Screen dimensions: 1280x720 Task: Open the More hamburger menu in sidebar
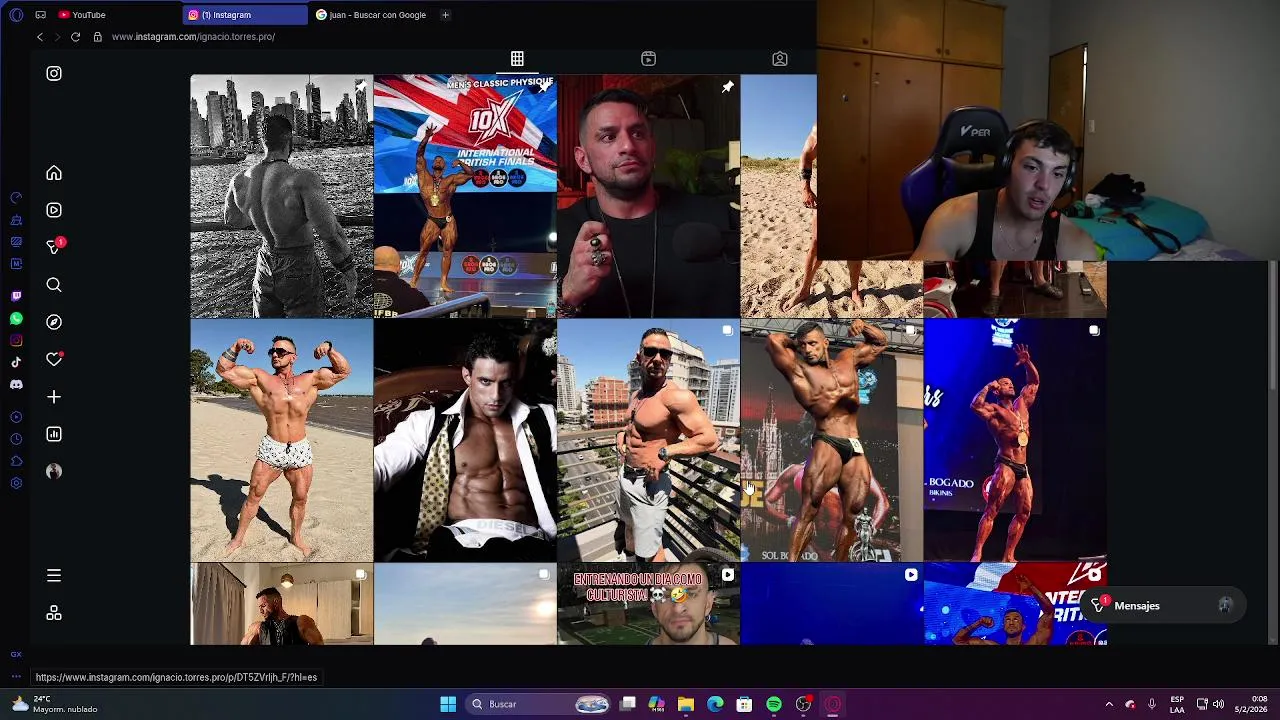[x=54, y=575]
